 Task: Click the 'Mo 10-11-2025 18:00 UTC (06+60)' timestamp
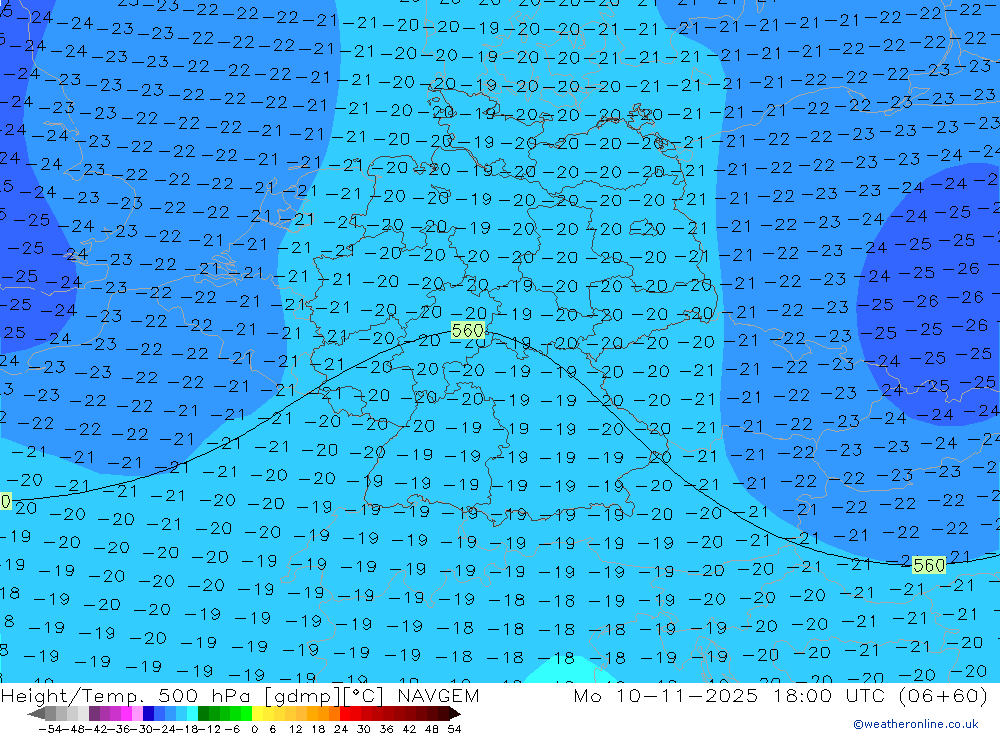point(781,695)
